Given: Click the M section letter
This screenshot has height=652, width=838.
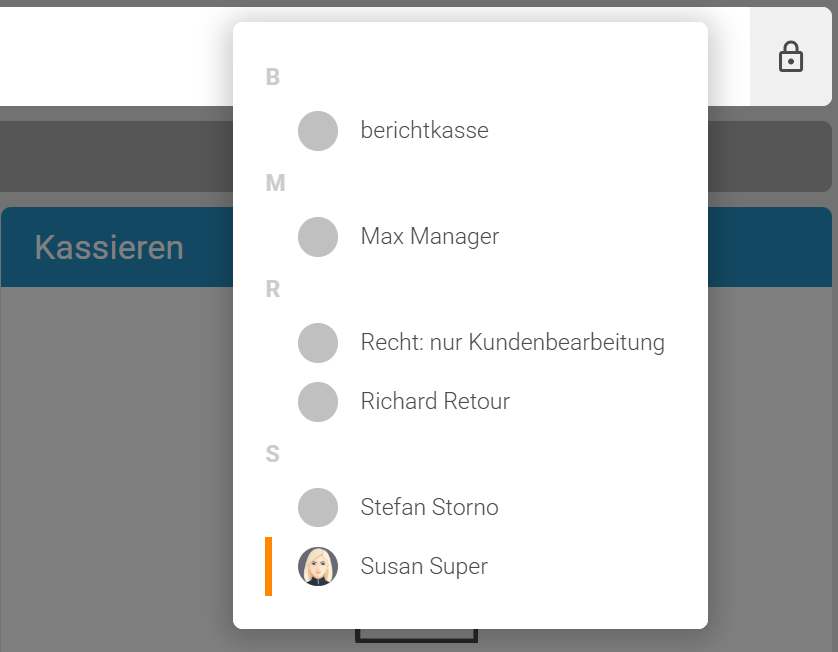Looking at the screenshot, I should [275, 183].
